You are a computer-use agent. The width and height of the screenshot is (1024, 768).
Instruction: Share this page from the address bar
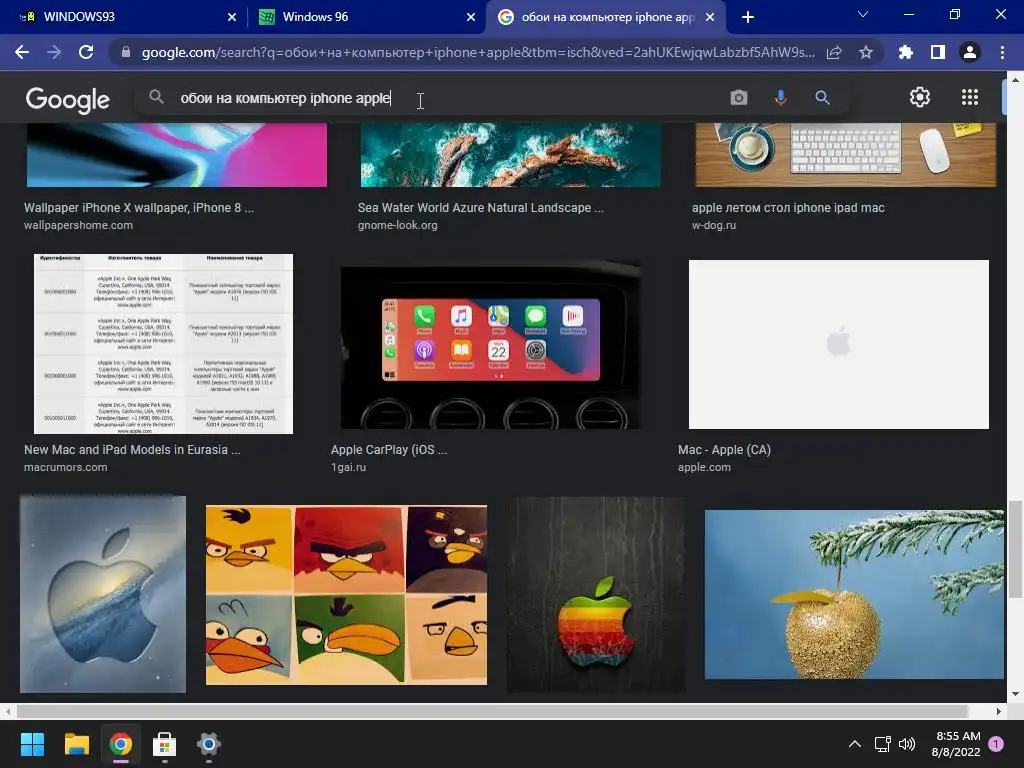(834, 52)
